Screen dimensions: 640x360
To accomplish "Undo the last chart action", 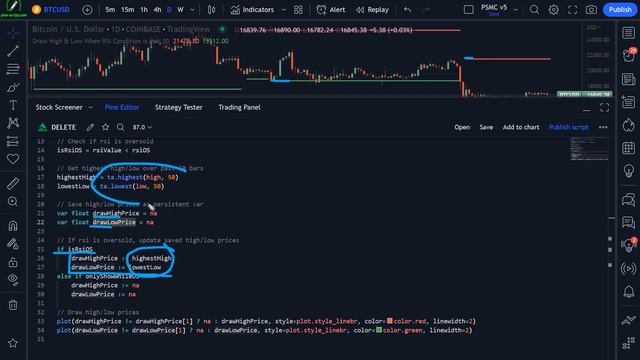I will [407, 10].
